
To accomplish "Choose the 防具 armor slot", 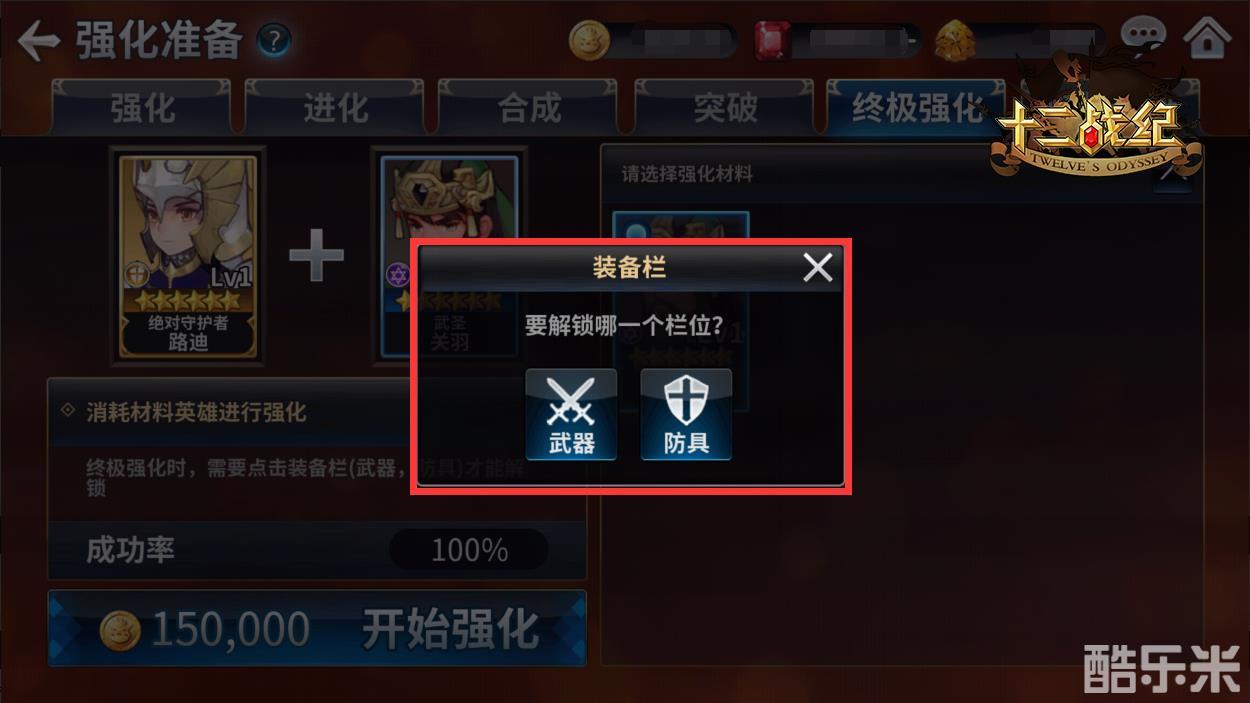I will pyautogui.click(x=686, y=414).
